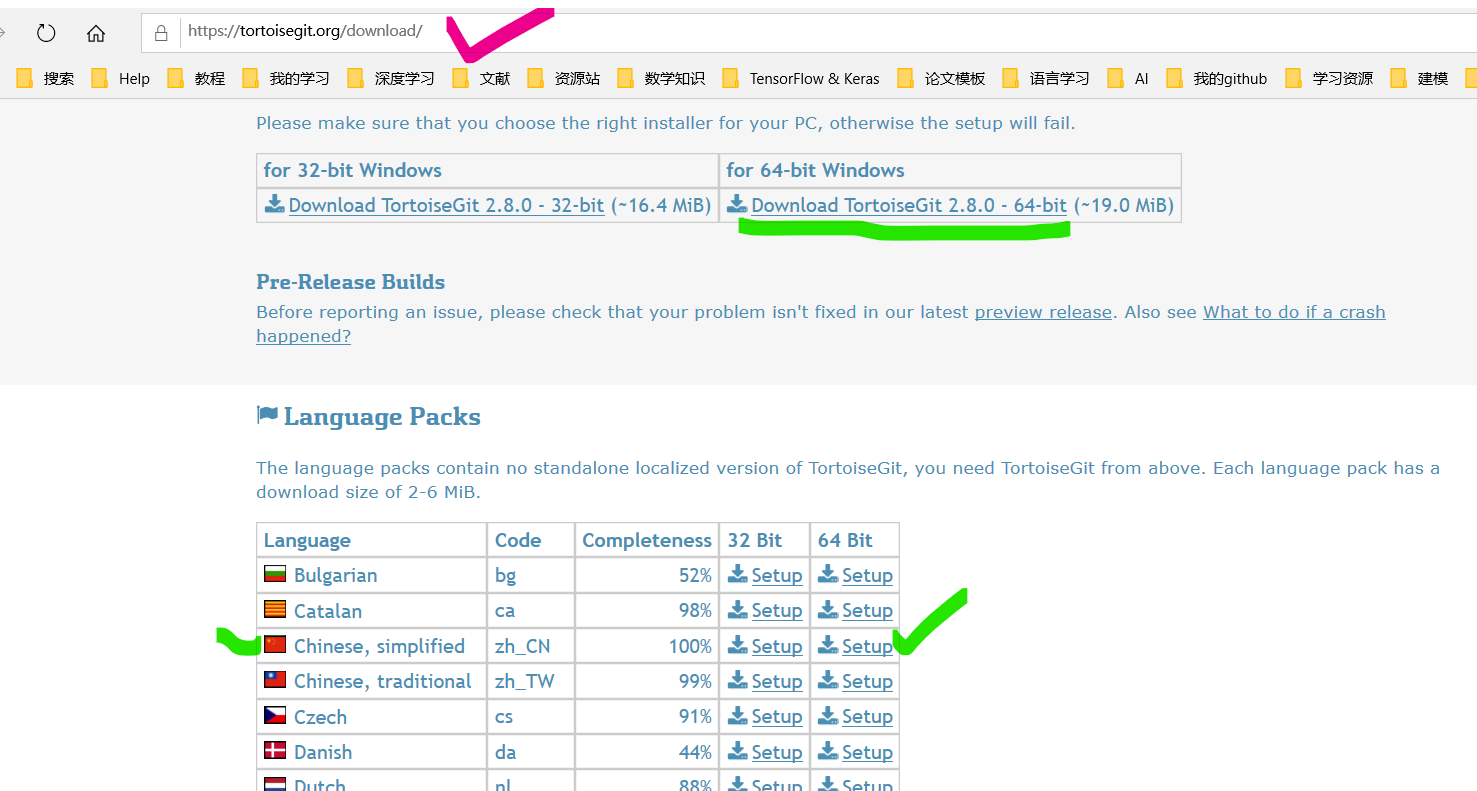
Task: Open the 深度学习 bookmark folder
Action: (x=392, y=78)
